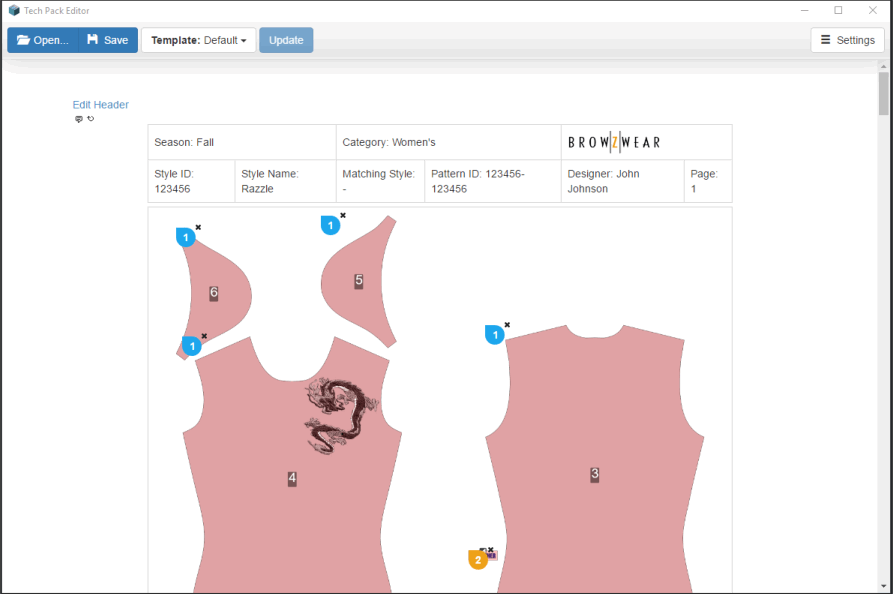Open the Settings menu
Image resolution: width=893 pixels, height=594 pixels.
pos(847,40)
